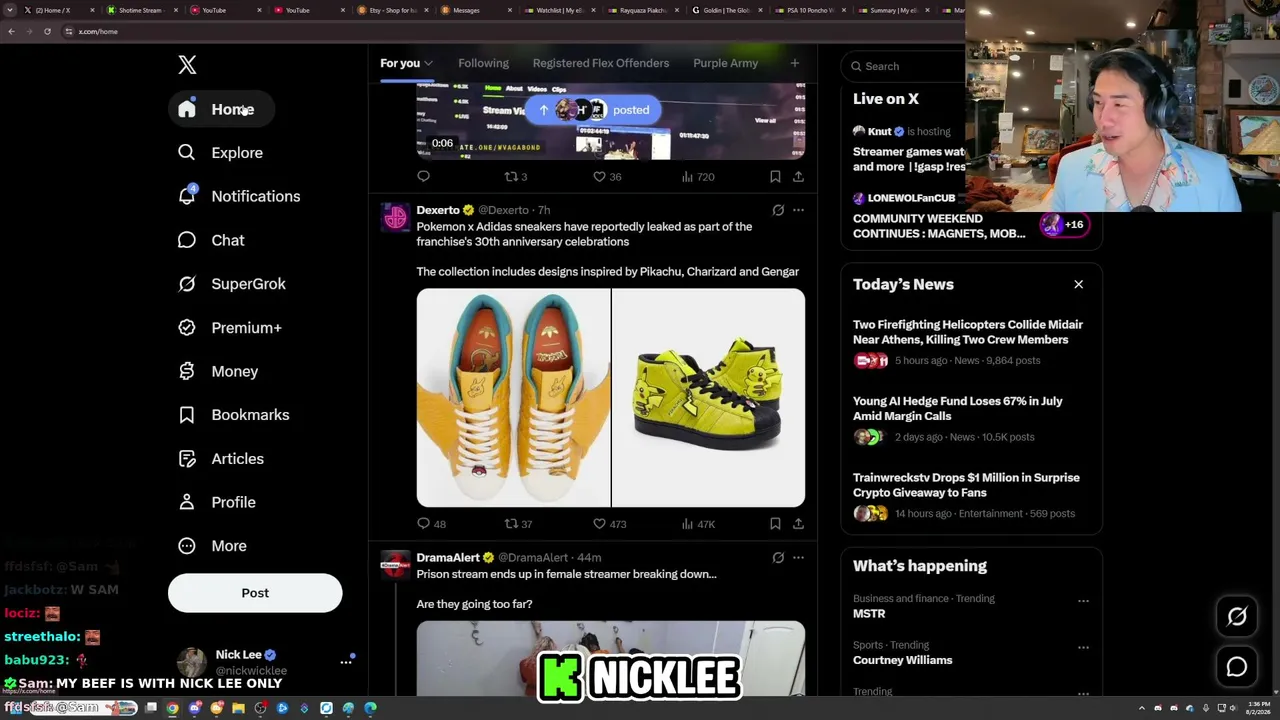
Task: Open Chat in the sidebar
Action: (210, 240)
